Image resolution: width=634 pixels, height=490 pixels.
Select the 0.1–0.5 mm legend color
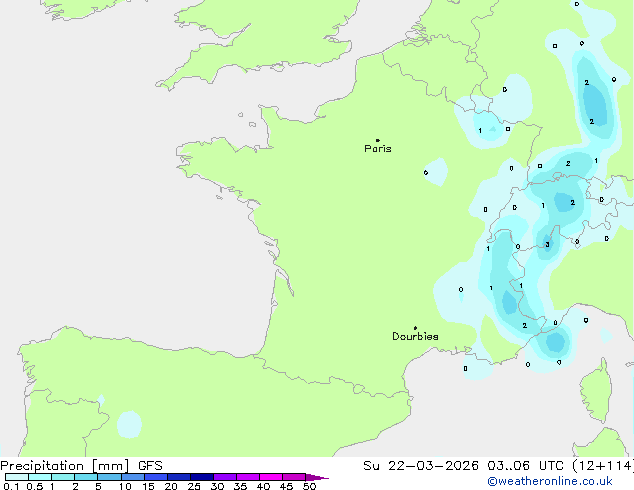click(x=17, y=477)
